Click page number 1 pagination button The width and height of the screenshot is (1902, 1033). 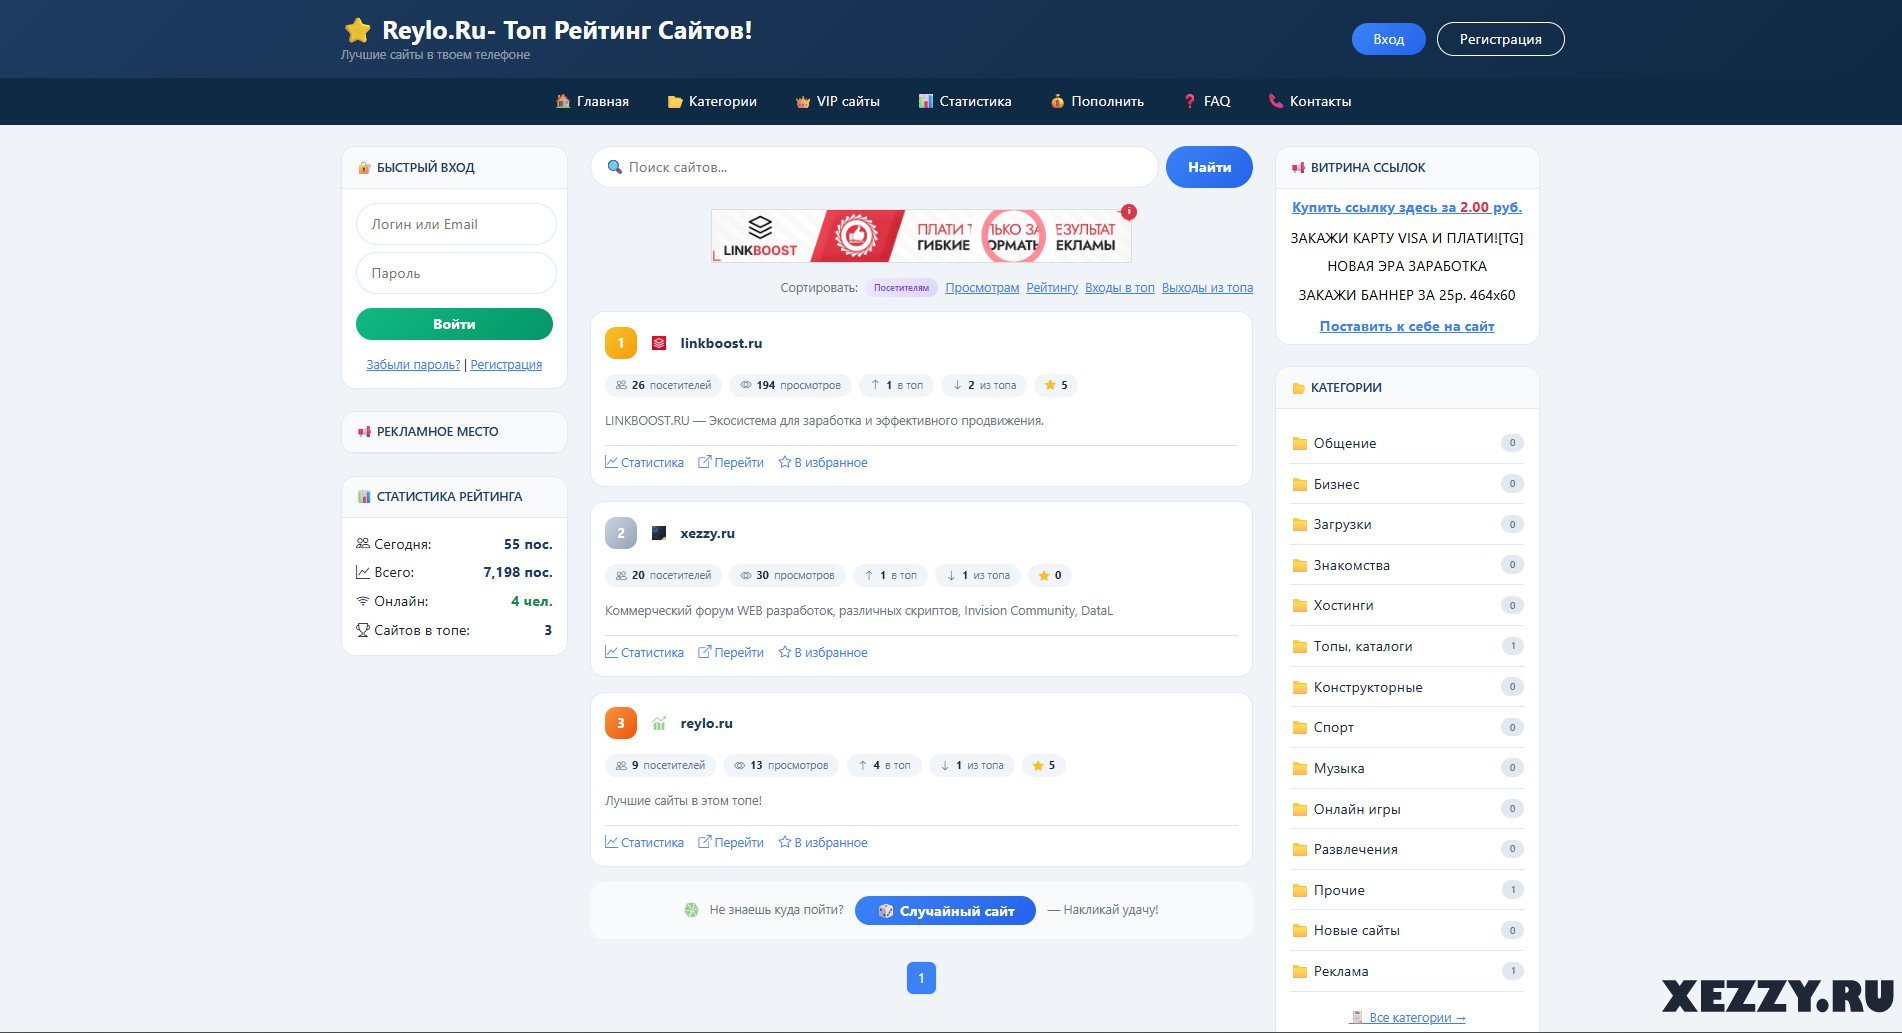(921, 978)
